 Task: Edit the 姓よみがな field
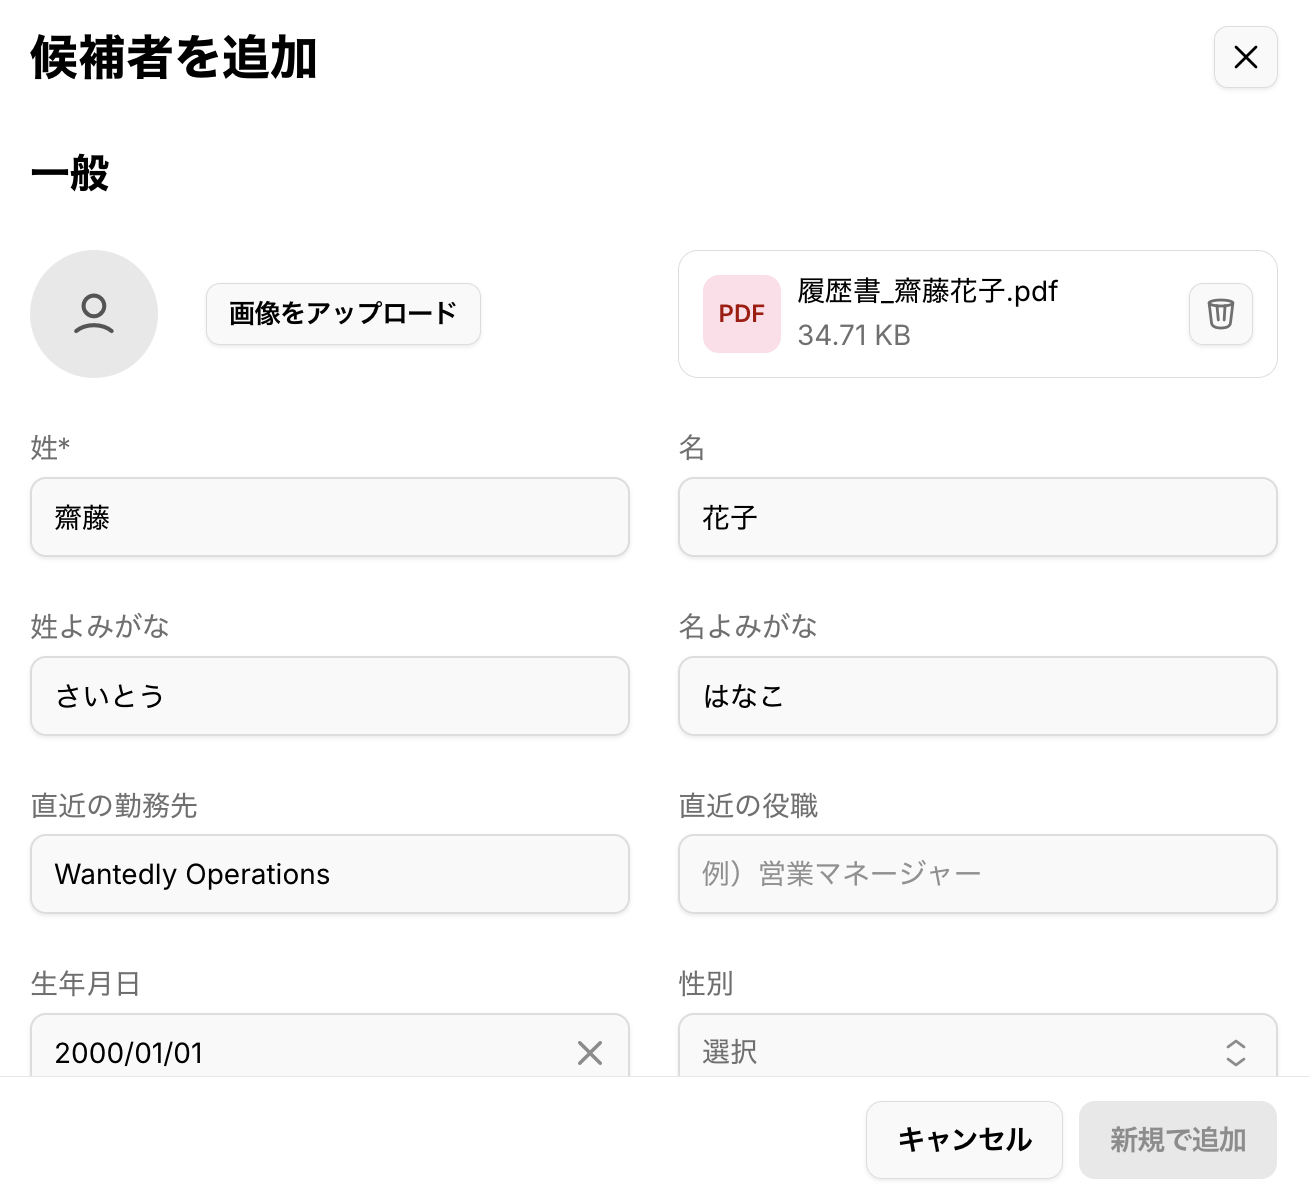click(x=330, y=696)
